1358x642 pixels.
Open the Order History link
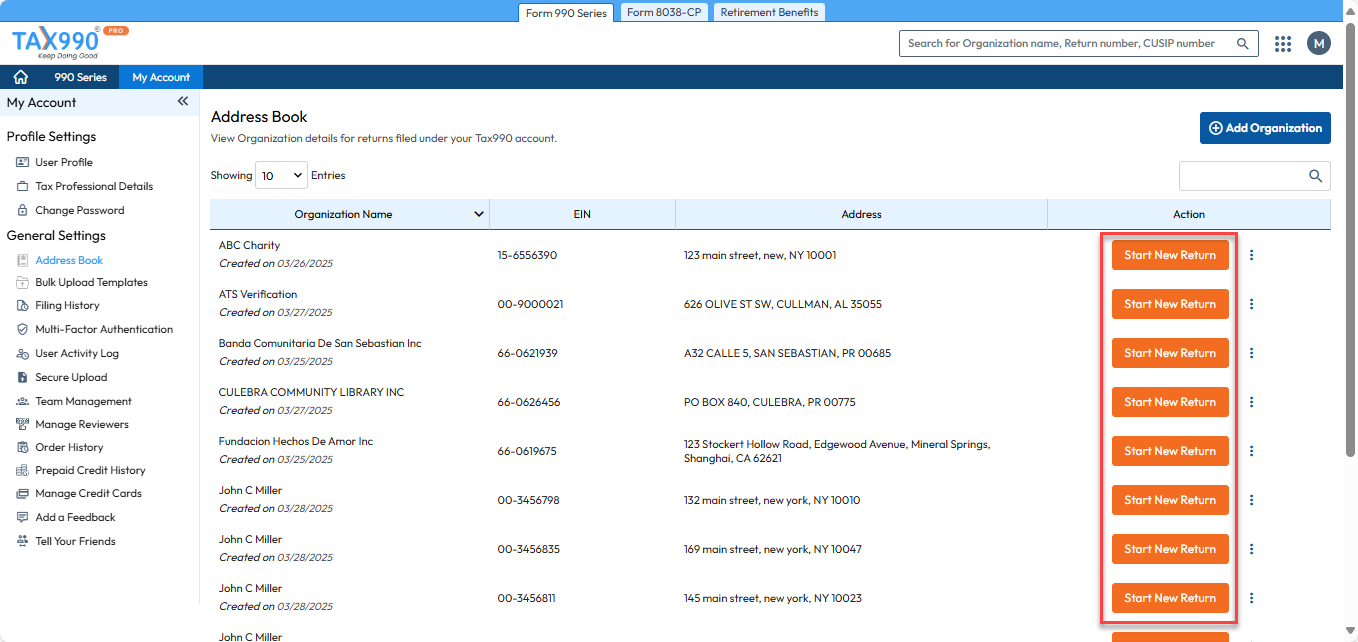point(69,447)
